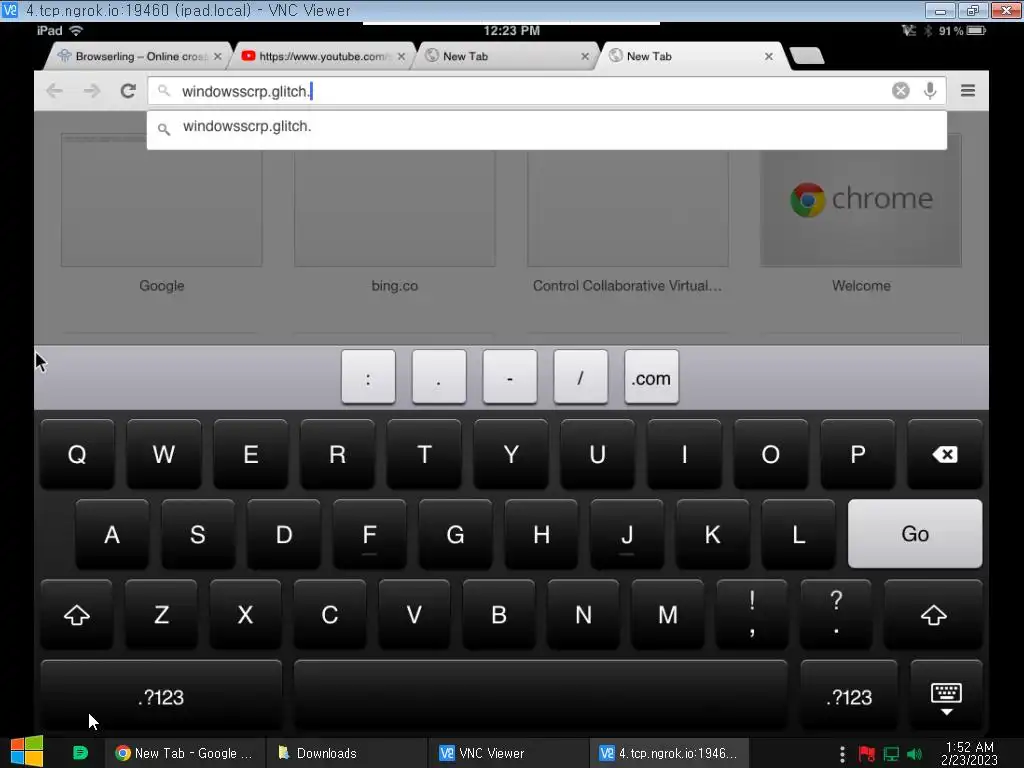This screenshot has width=1024, height=768.
Task: Tap the E key
Action: tap(251, 455)
